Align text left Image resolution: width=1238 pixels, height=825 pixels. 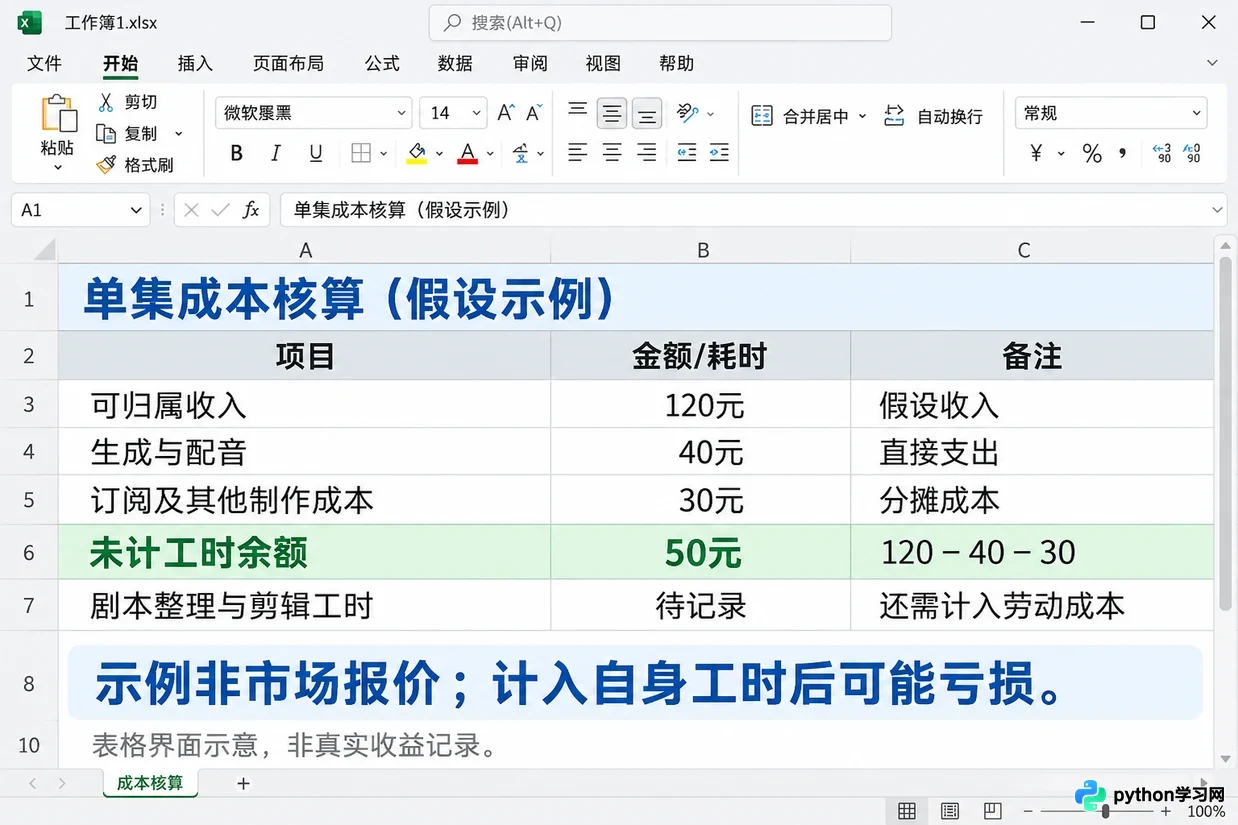click(578, 153)
